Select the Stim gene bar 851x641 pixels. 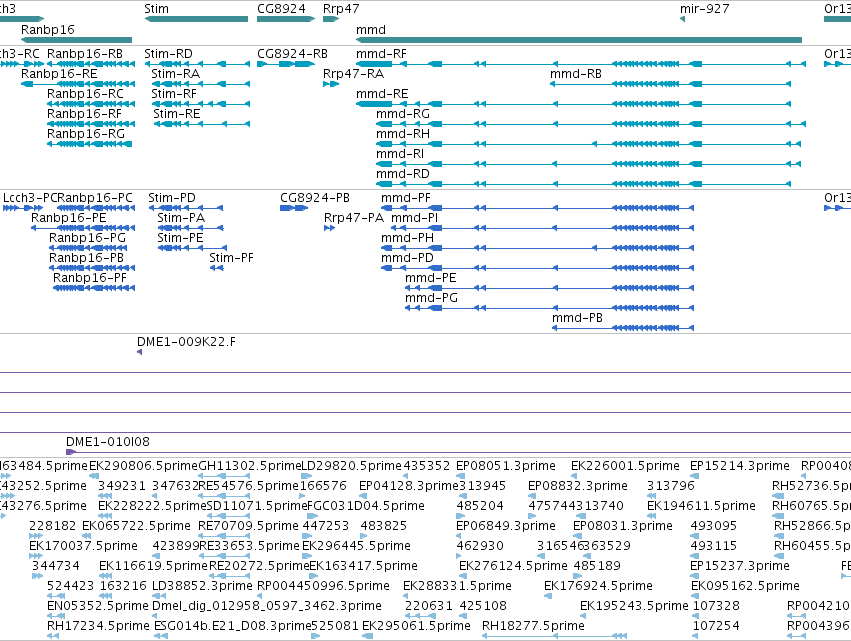click(196, 20)
